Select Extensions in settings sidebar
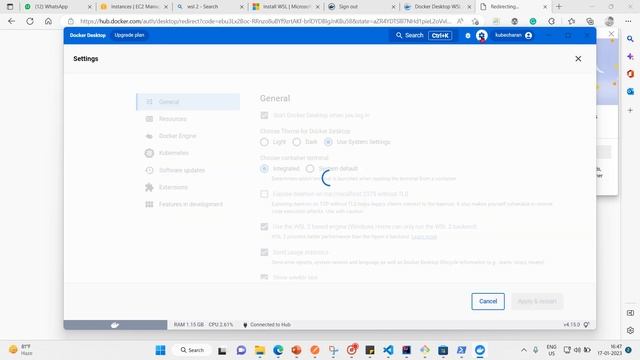Screen dimensions: 640x360 tap(188, 187)
